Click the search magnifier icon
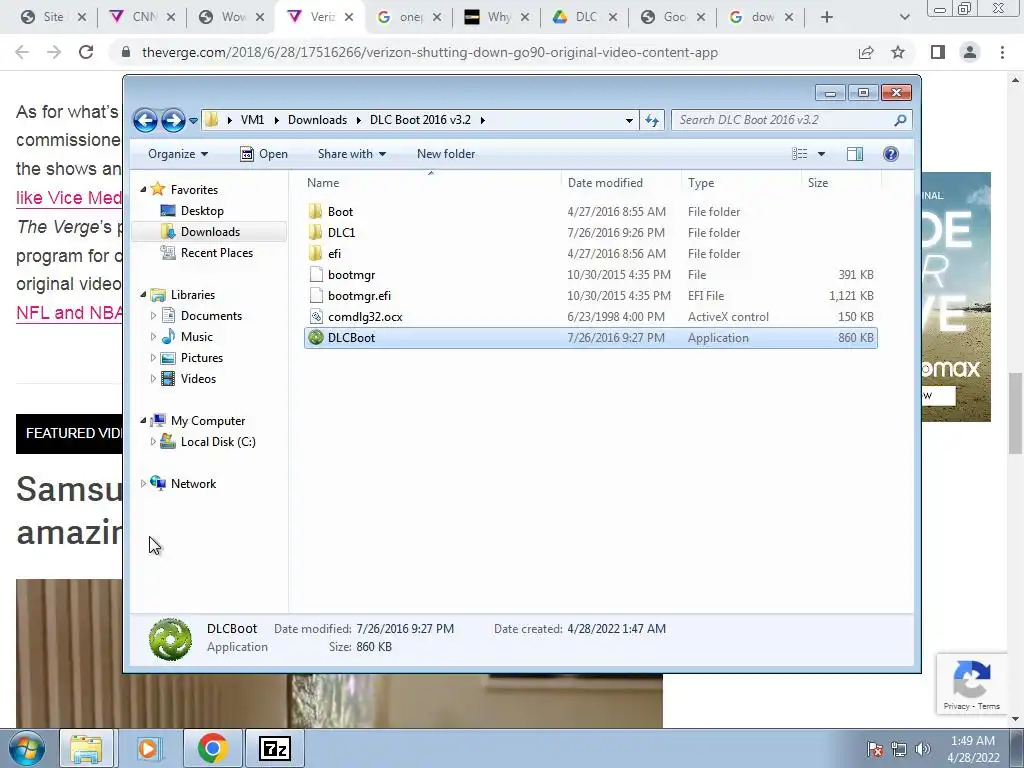This screenshot has width=1024, height=768. tap(901, 120)
